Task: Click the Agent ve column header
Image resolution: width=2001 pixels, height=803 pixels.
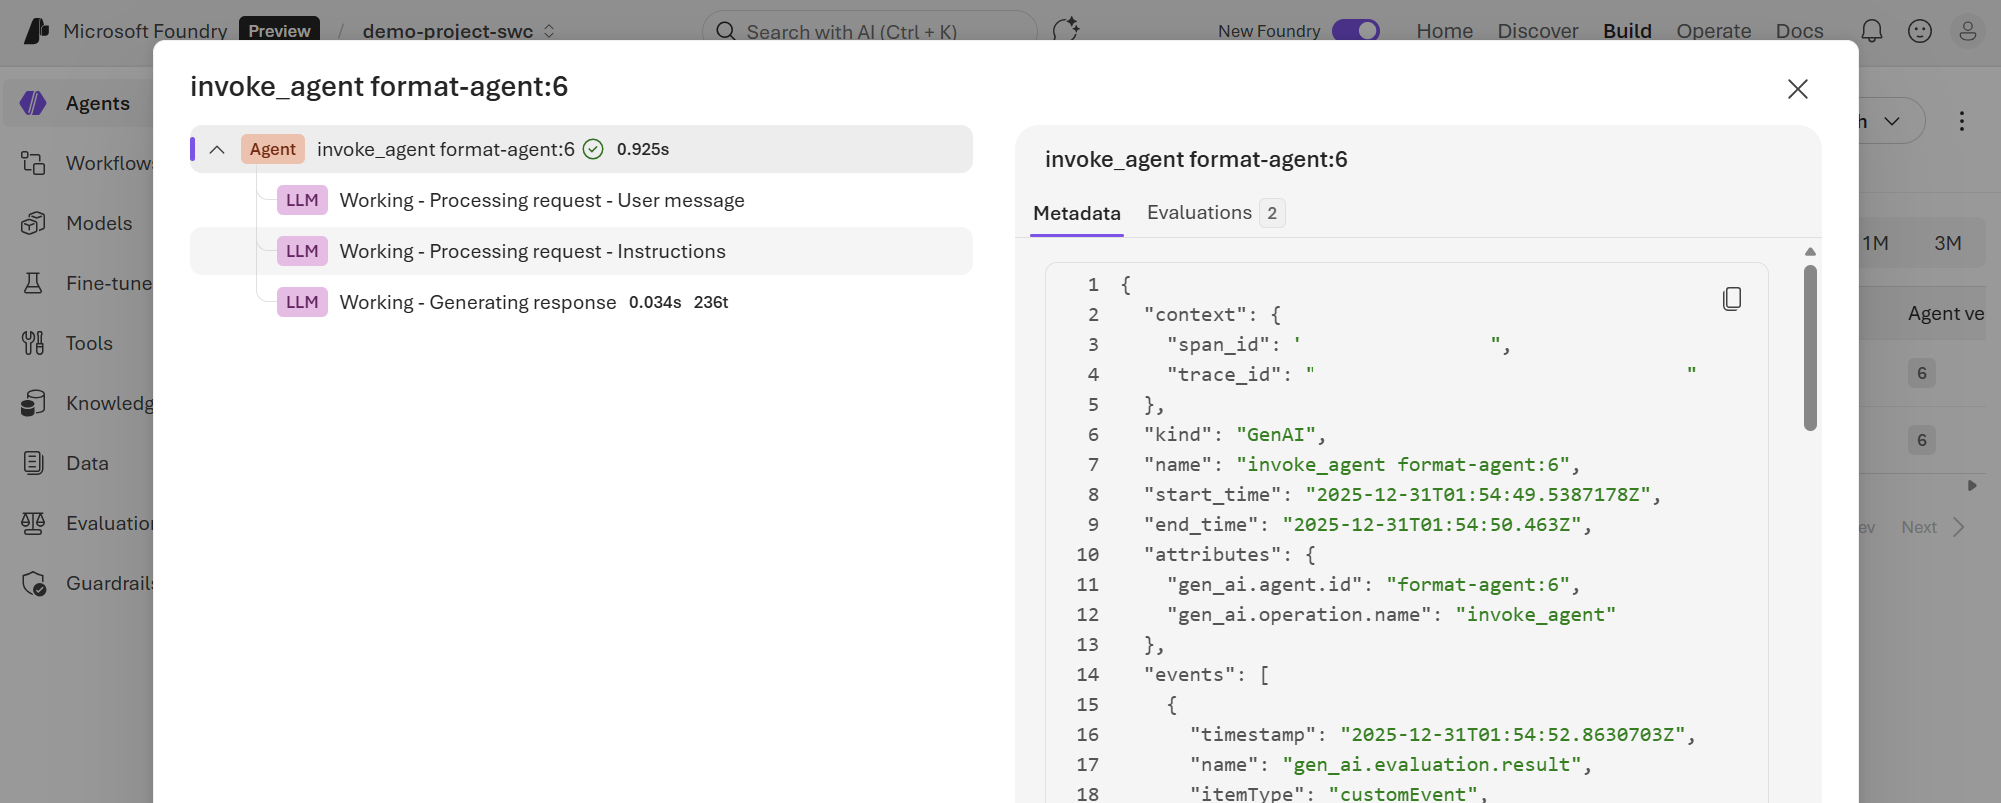Action: pos(1945,313)
